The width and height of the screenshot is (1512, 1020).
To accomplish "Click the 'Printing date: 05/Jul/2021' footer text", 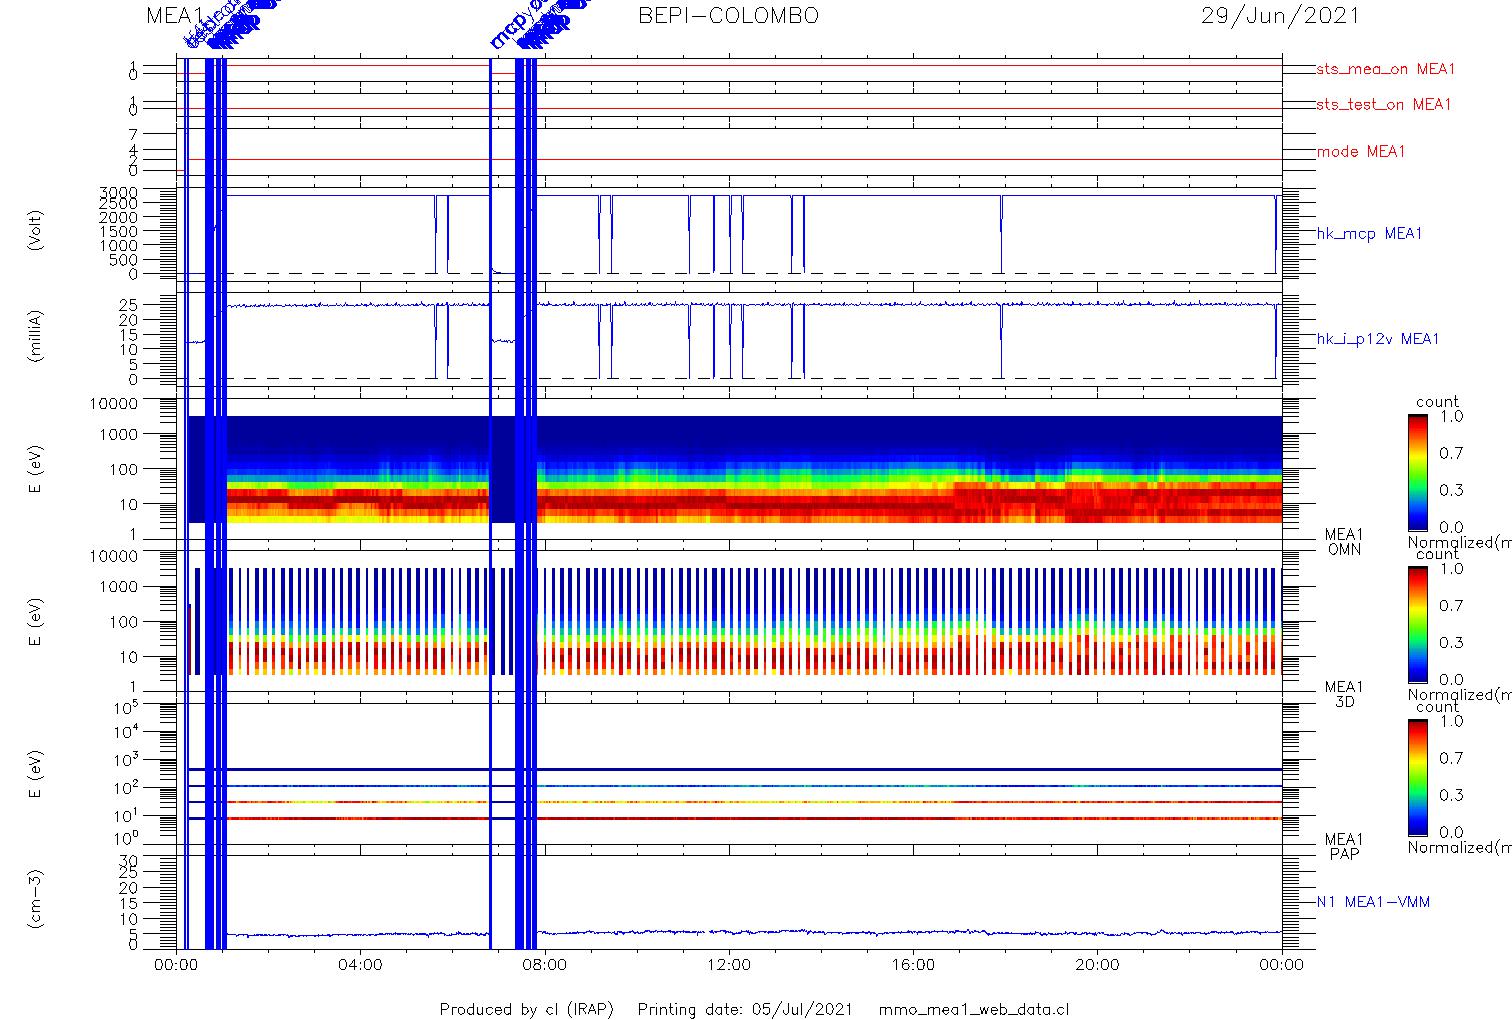I will (745, 1009).
